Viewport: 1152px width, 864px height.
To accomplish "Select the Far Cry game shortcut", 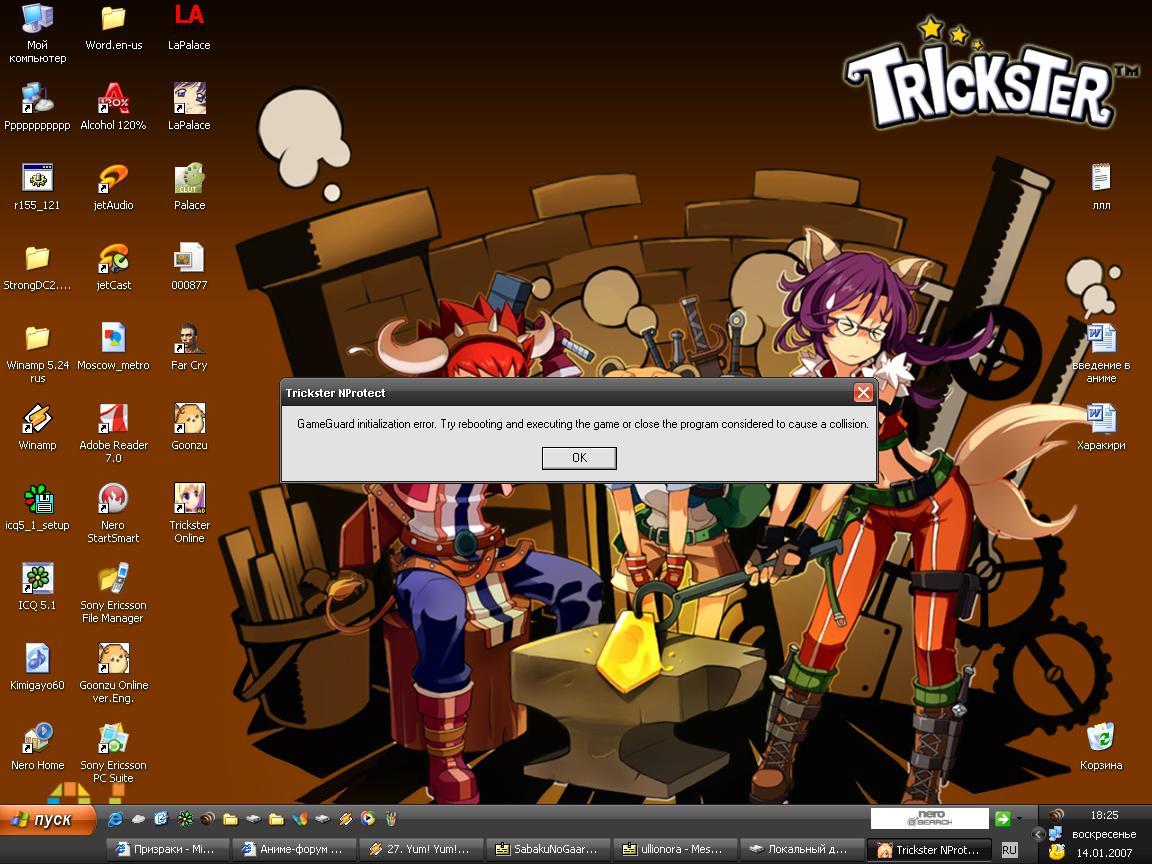I will coord(190,347).
